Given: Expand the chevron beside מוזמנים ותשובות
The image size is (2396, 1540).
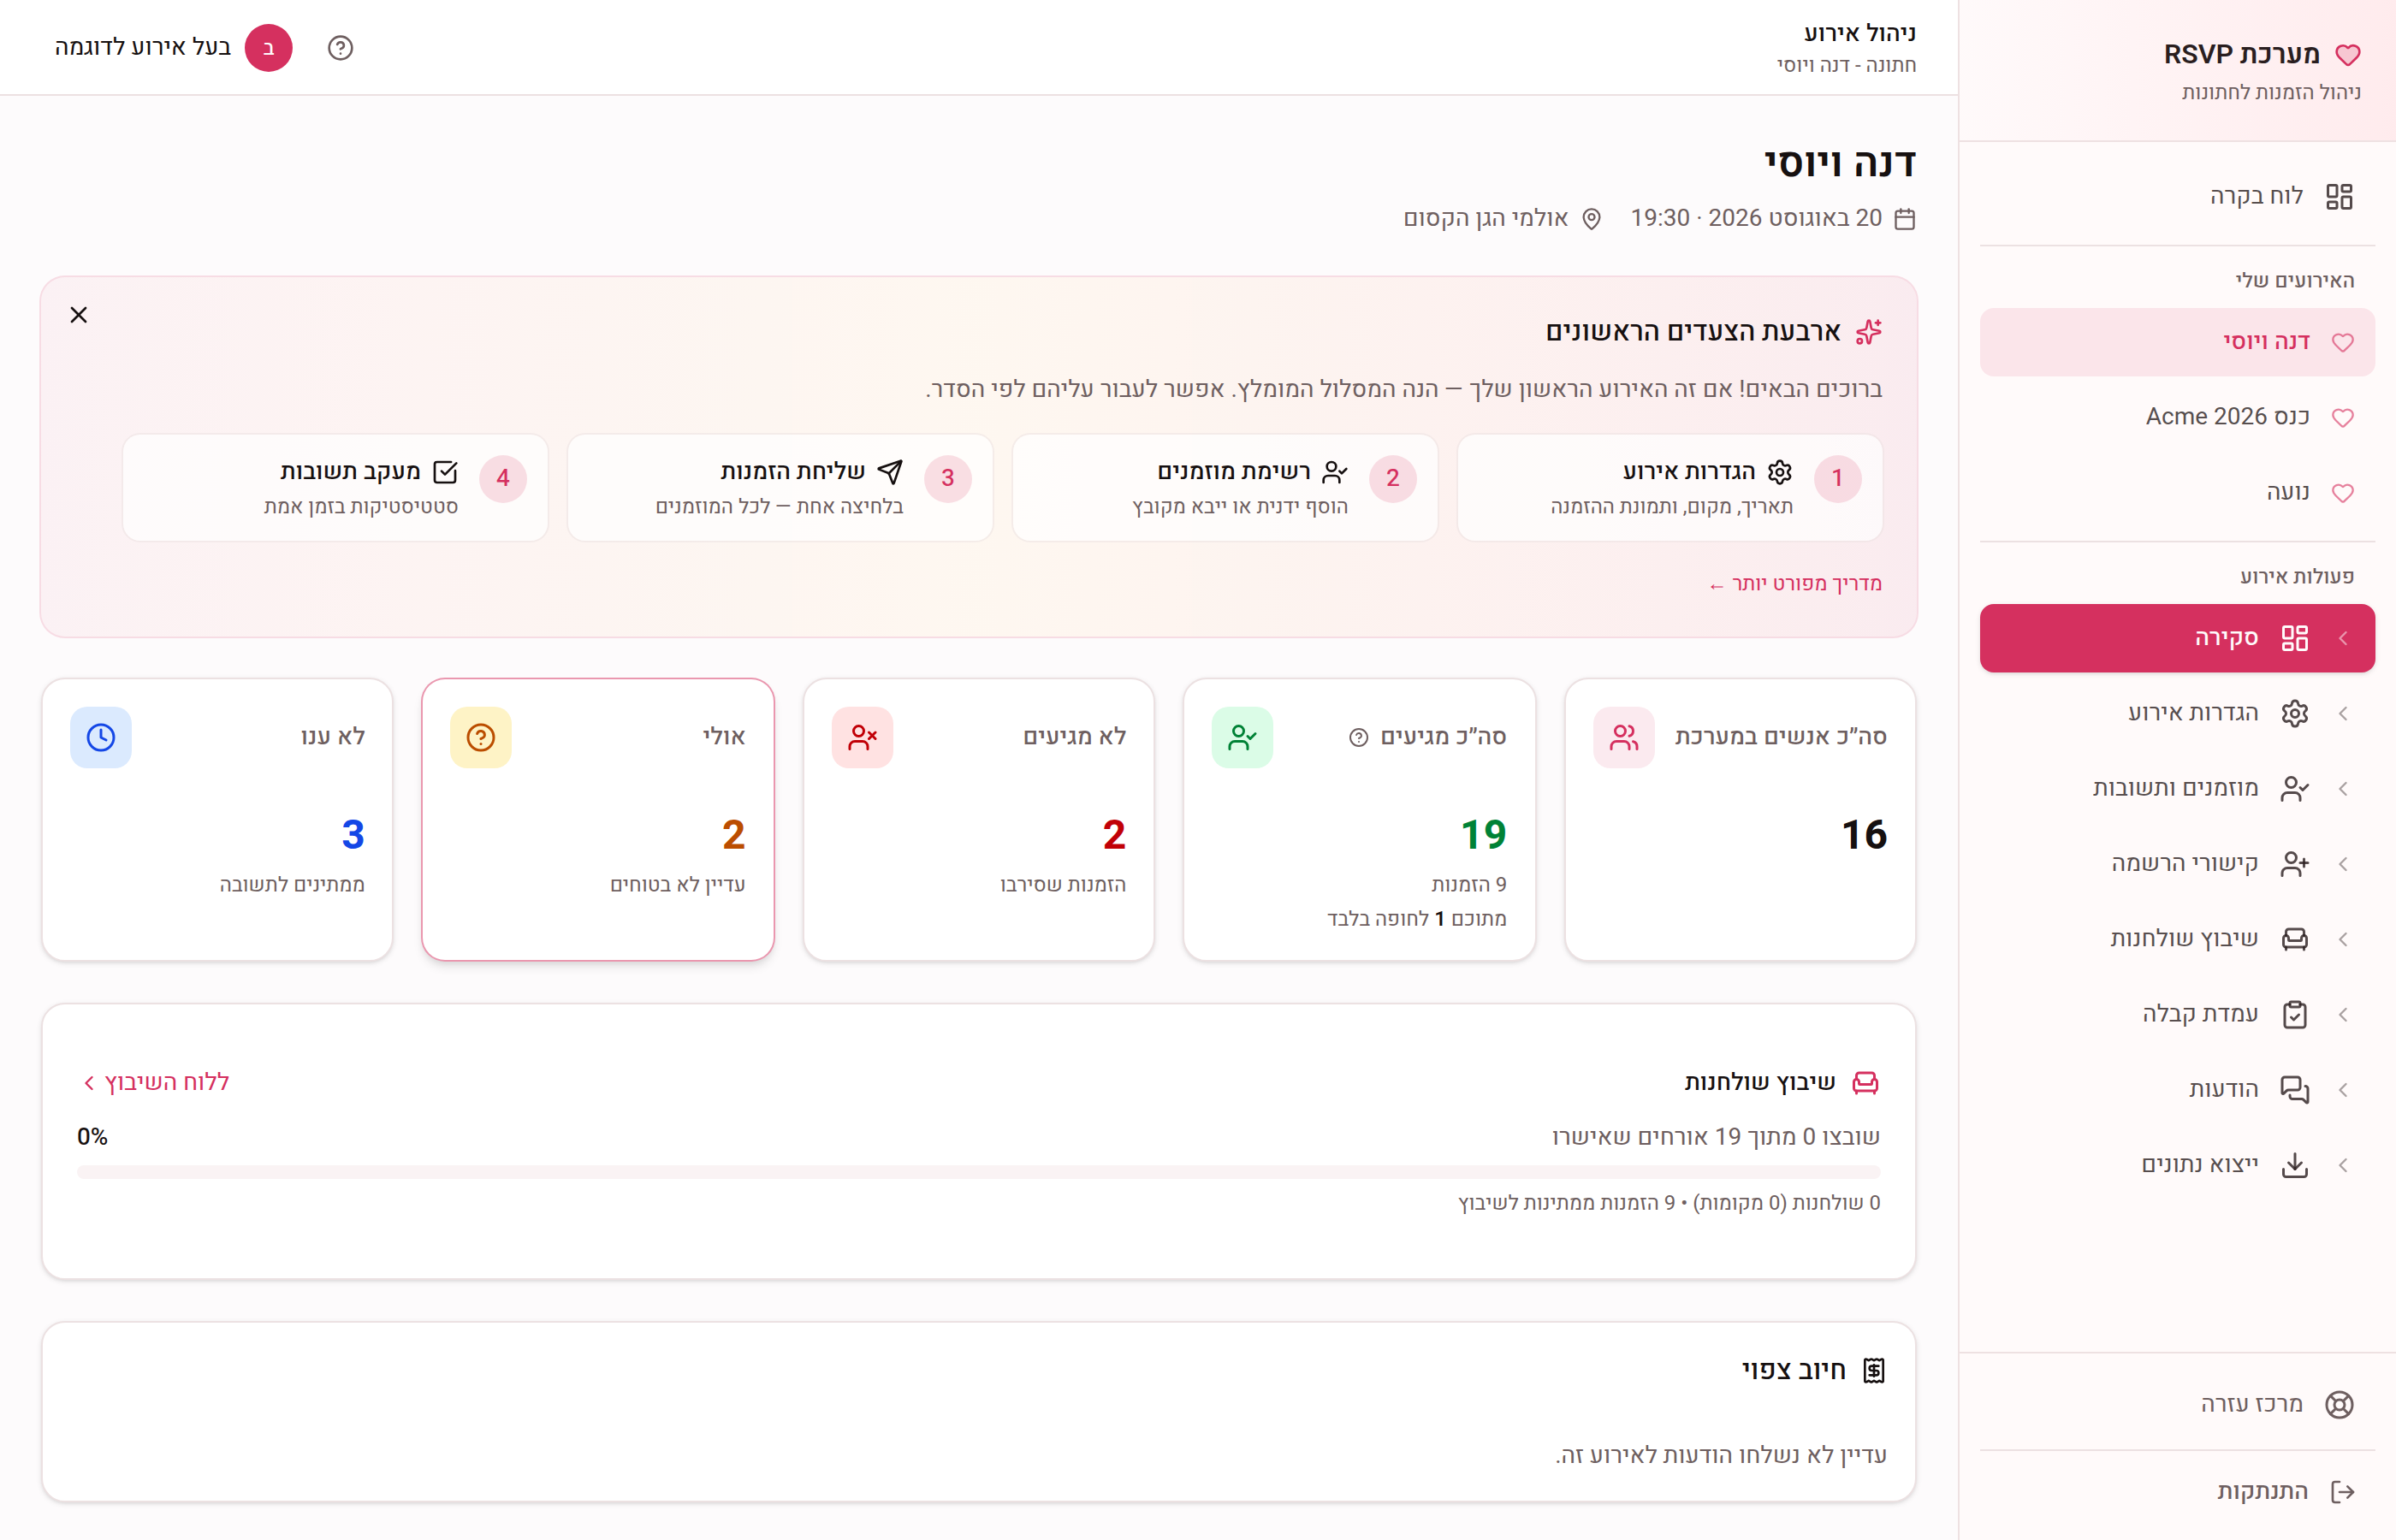Looking at the screenshot, I should tap(2343, 788).
